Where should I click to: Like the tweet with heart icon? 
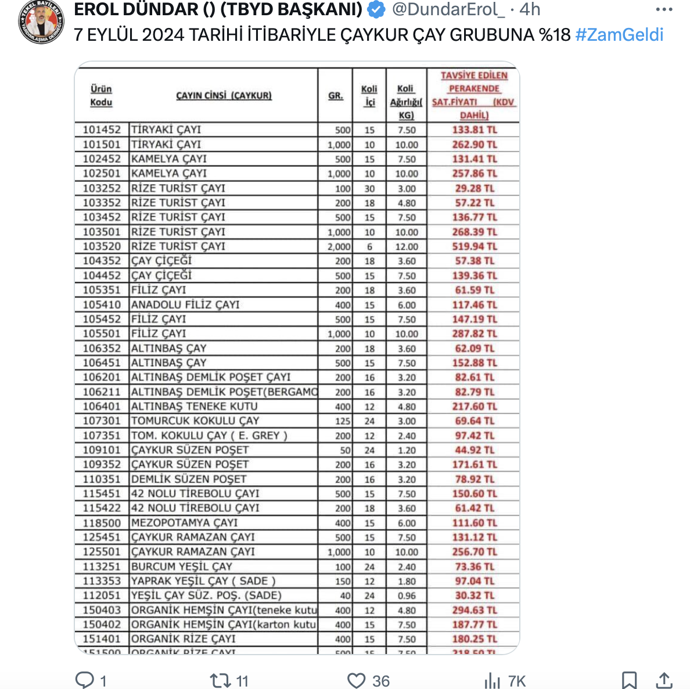tap(356, 680)
